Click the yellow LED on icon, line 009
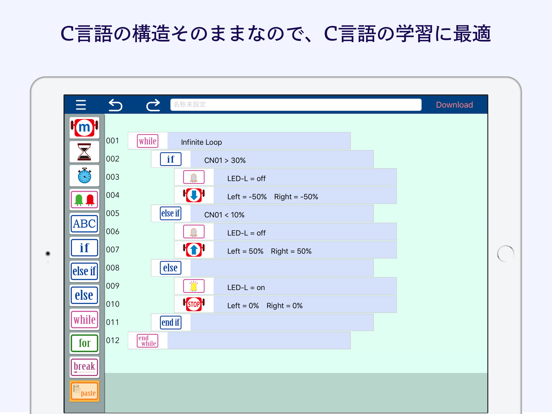The image size is (552, 414). (194, 286)
